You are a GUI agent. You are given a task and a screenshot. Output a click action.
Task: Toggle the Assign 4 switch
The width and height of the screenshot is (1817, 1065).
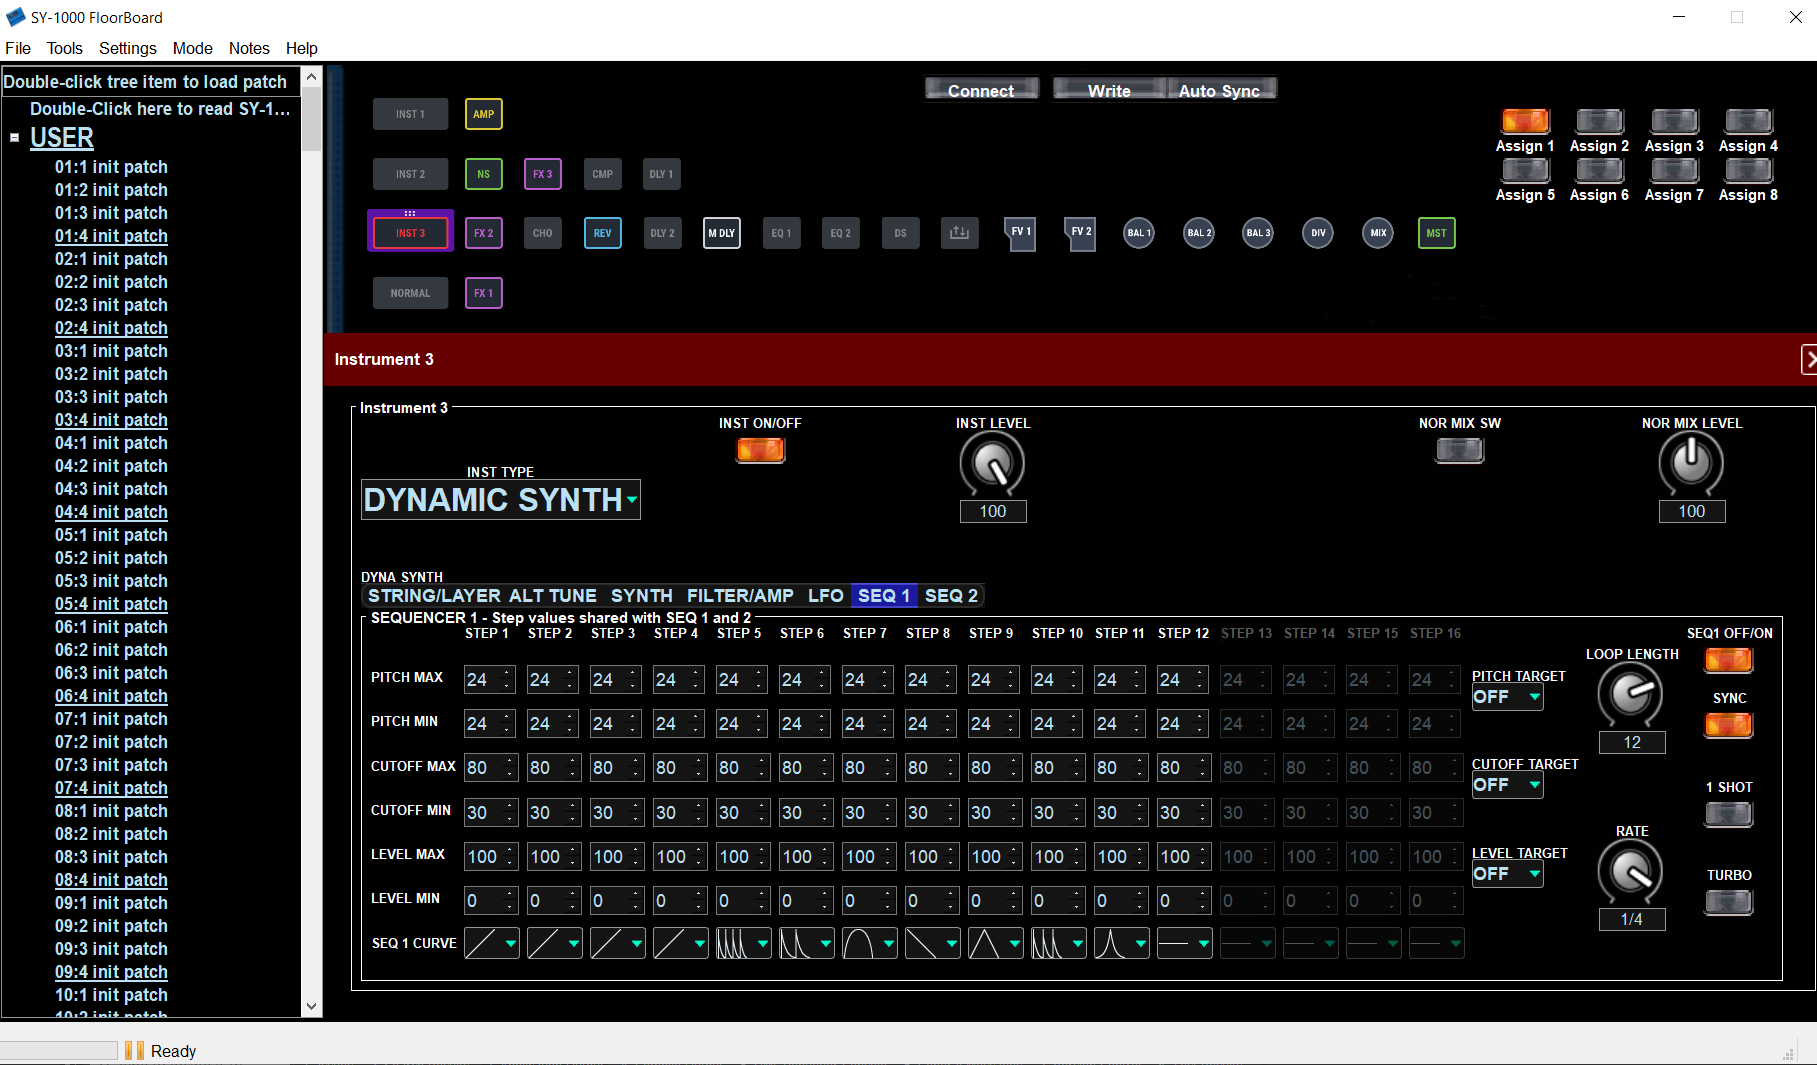coord(1748,121)
